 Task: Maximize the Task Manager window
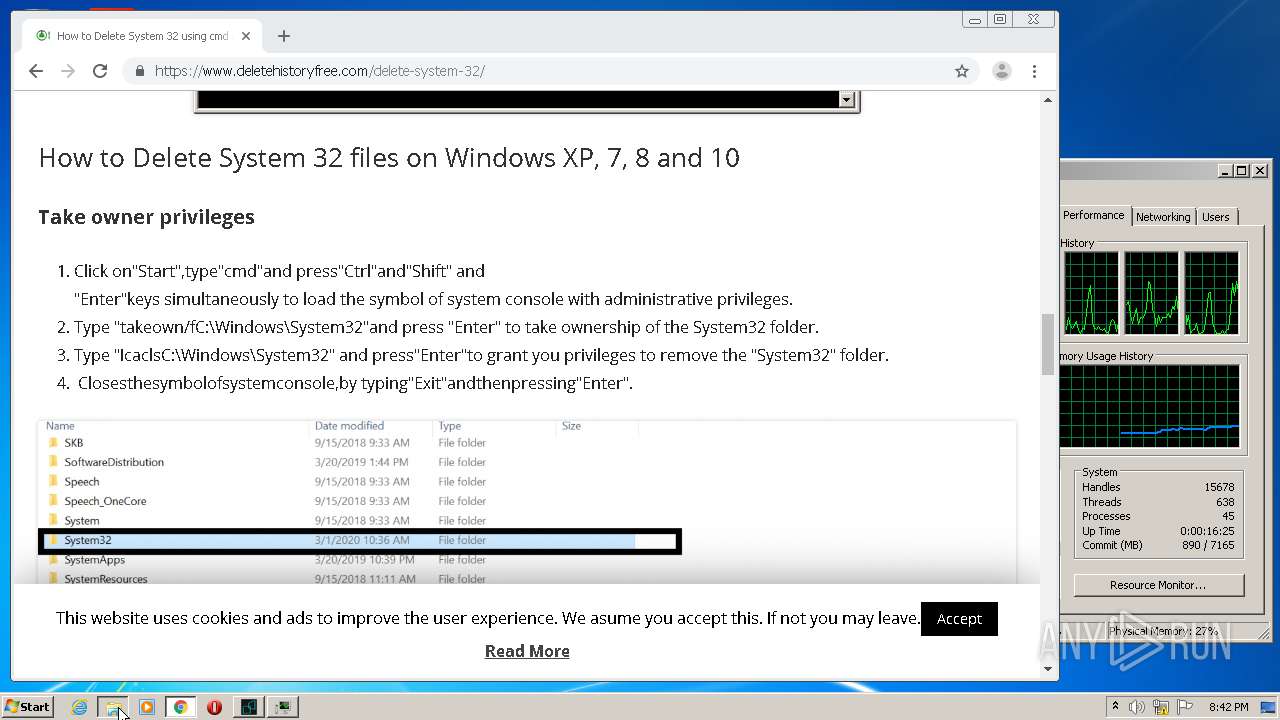click(x=1242, y=171)
